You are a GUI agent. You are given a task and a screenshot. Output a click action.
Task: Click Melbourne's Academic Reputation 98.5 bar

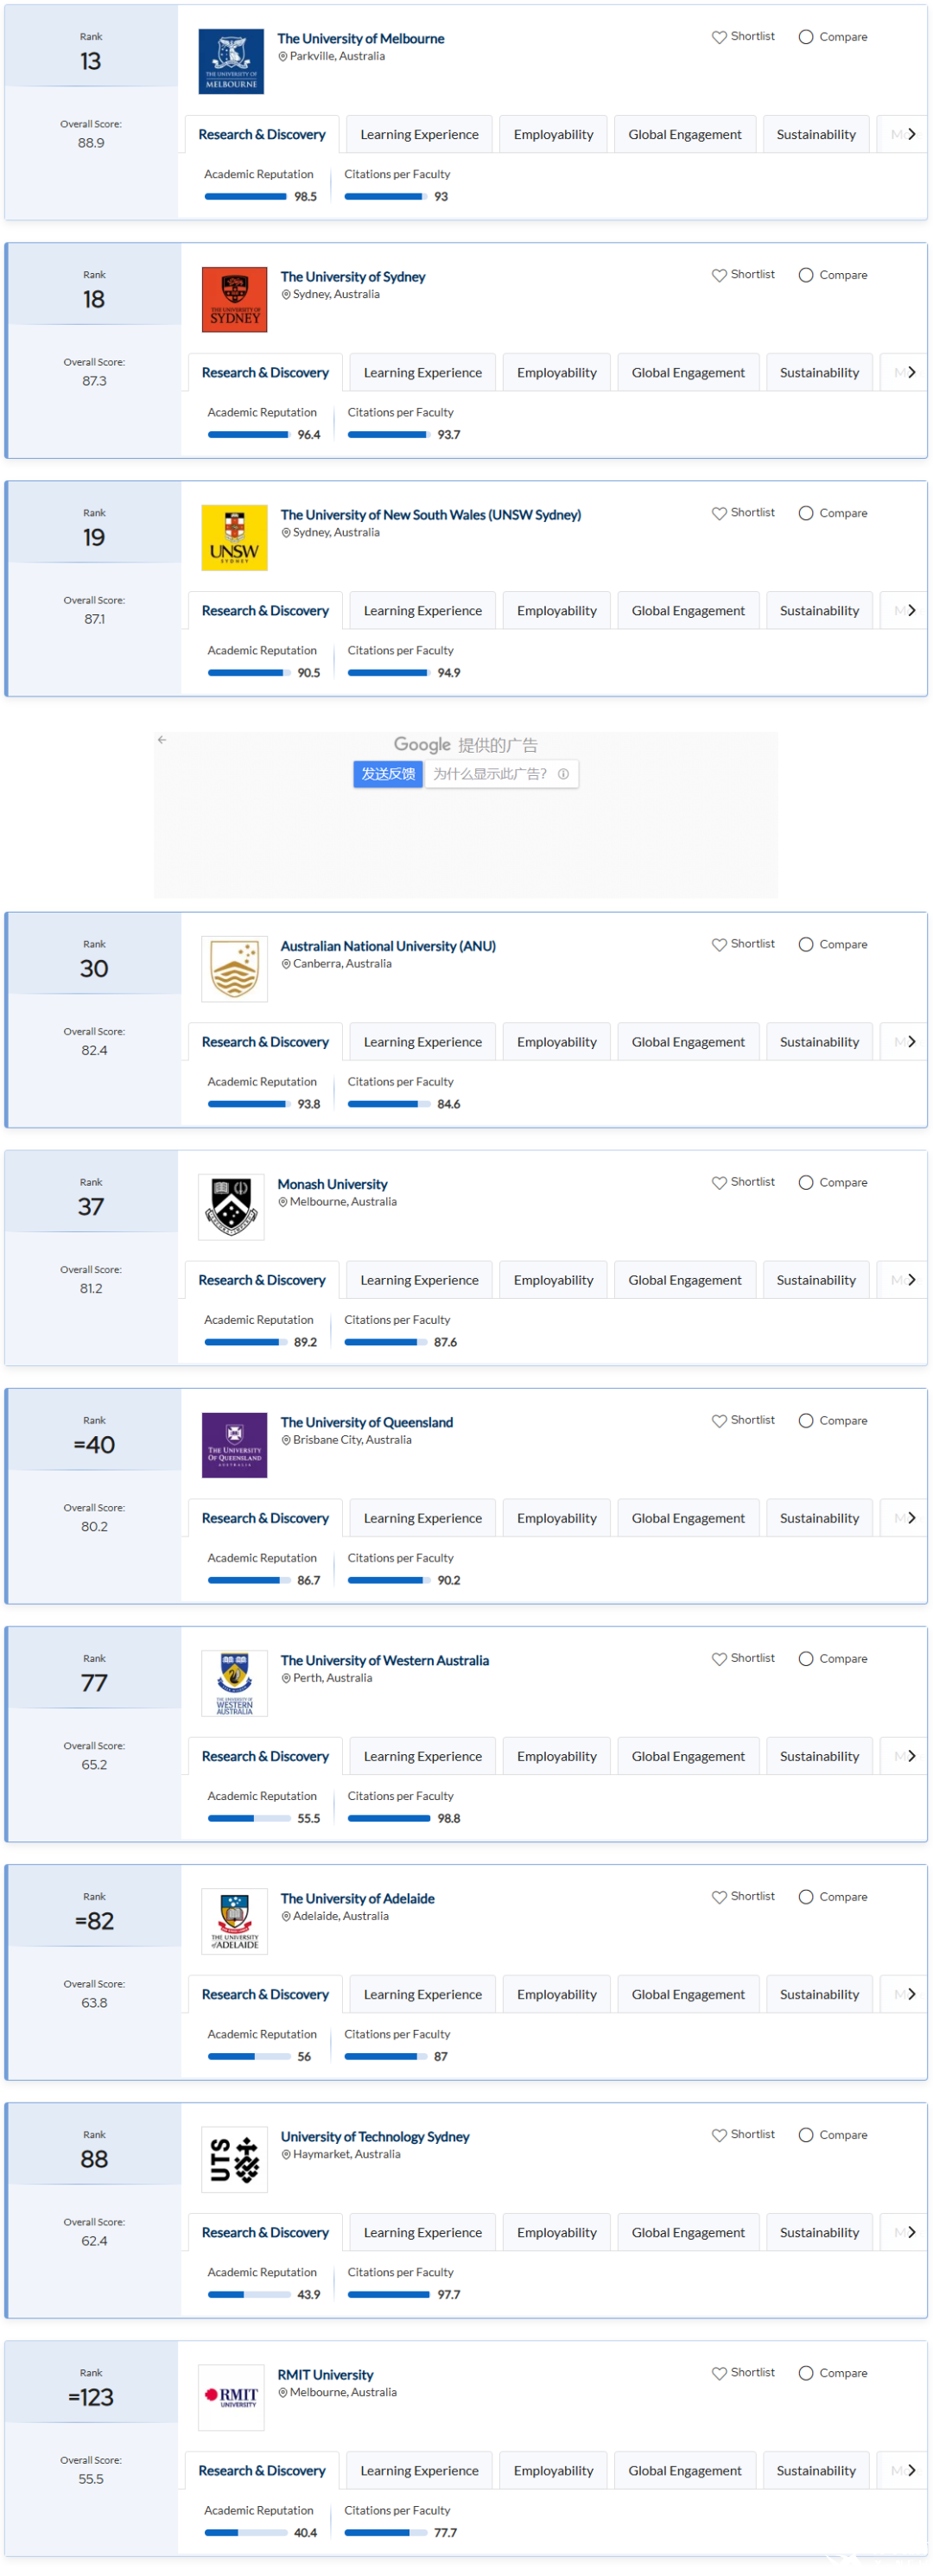click(x=246, y=196)
